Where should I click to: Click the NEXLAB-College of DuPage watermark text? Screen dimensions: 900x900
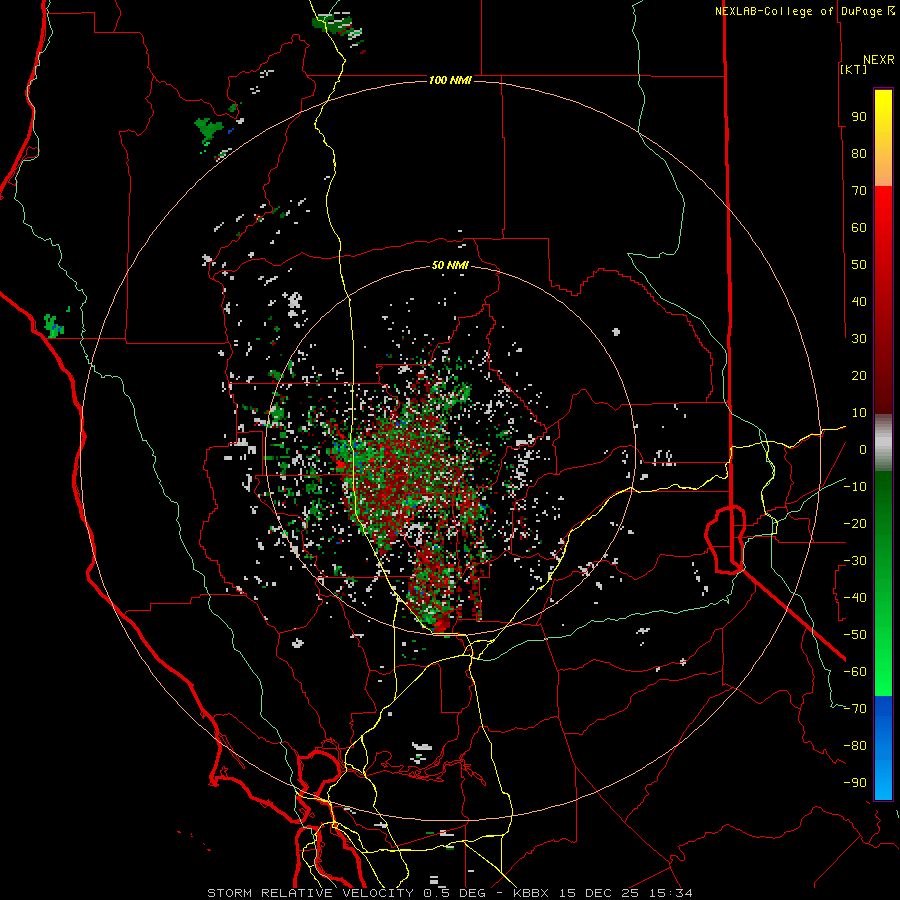pos(800,11)
